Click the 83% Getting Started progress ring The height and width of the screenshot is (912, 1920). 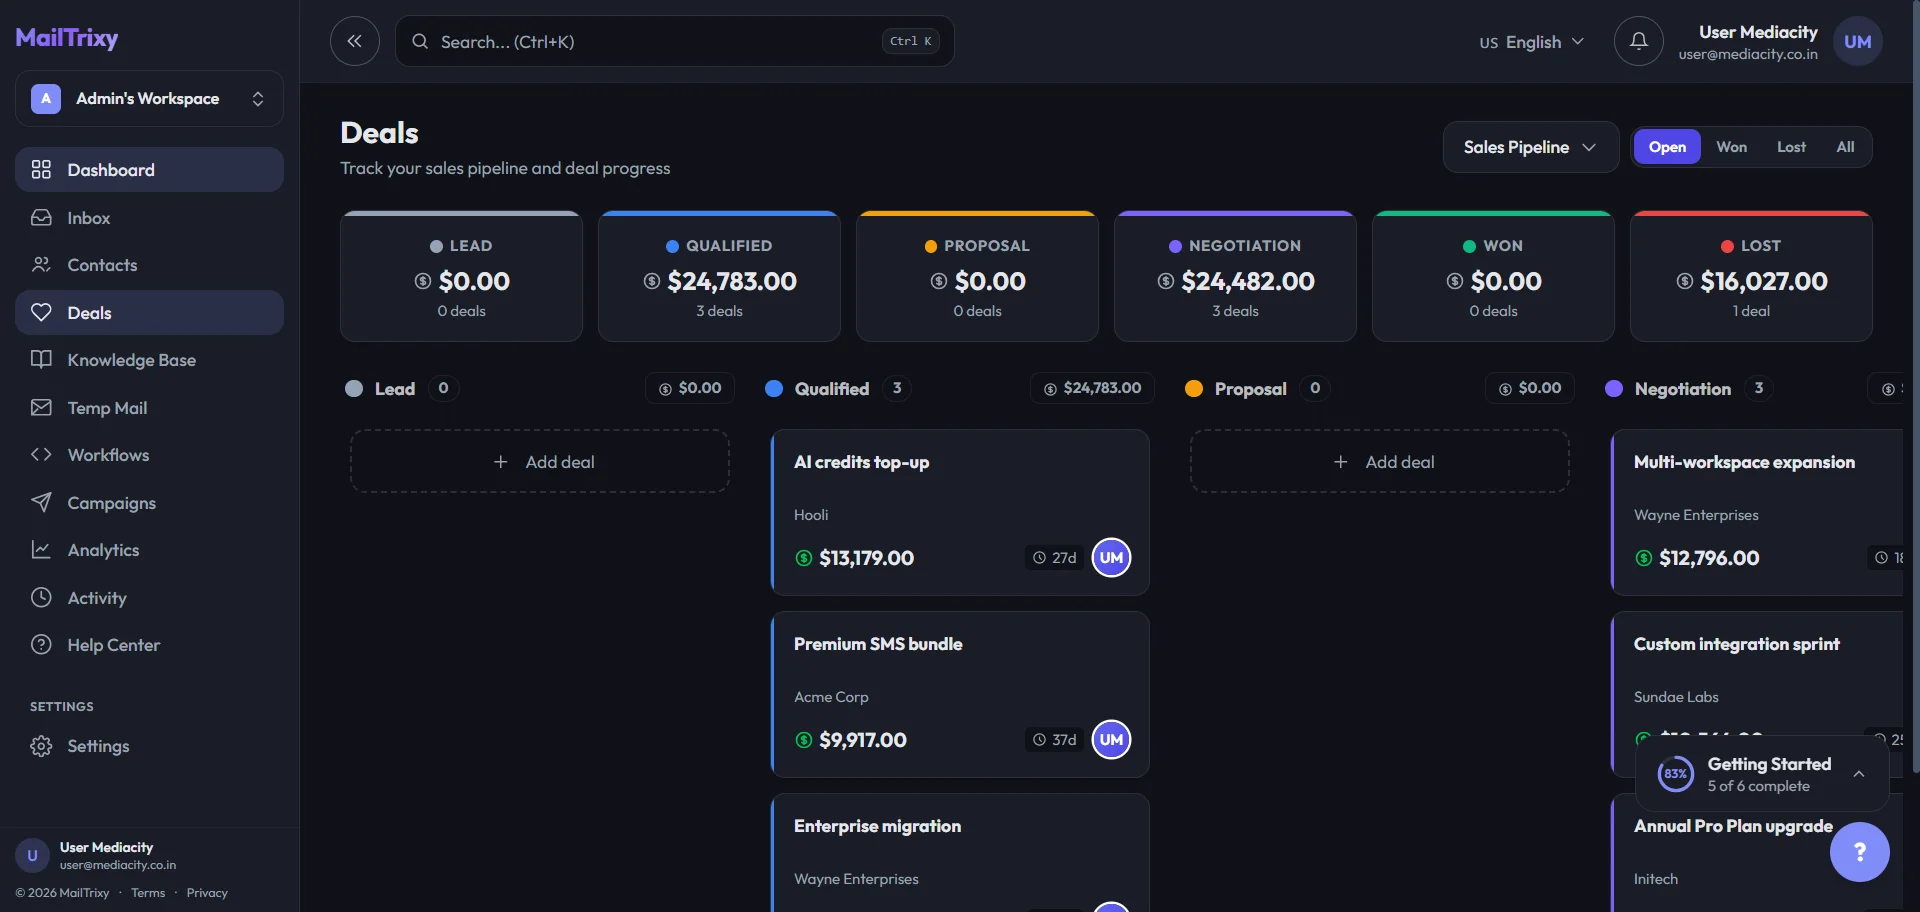tap(1675, 774)
